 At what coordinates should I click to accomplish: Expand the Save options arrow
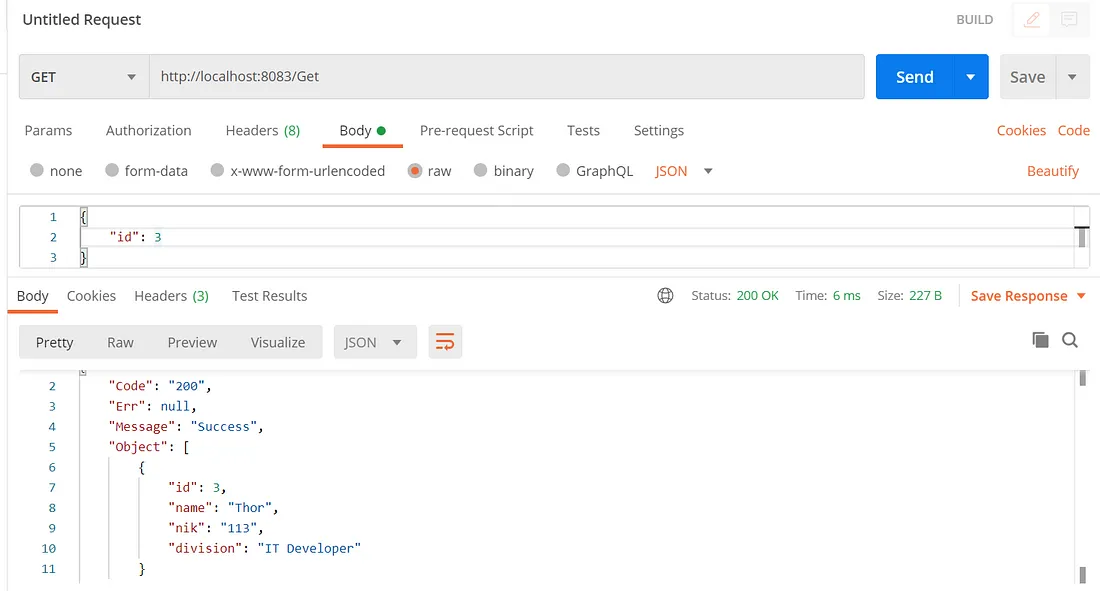(x=1073, y=77)
